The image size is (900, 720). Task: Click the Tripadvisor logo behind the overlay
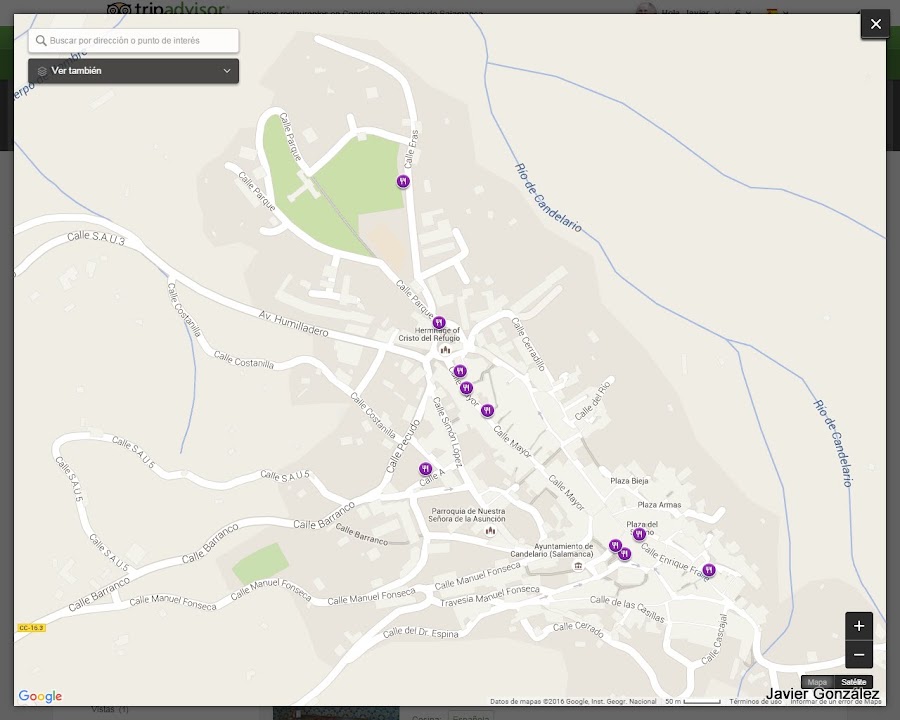pyautogui.click(x=168, y=8)
